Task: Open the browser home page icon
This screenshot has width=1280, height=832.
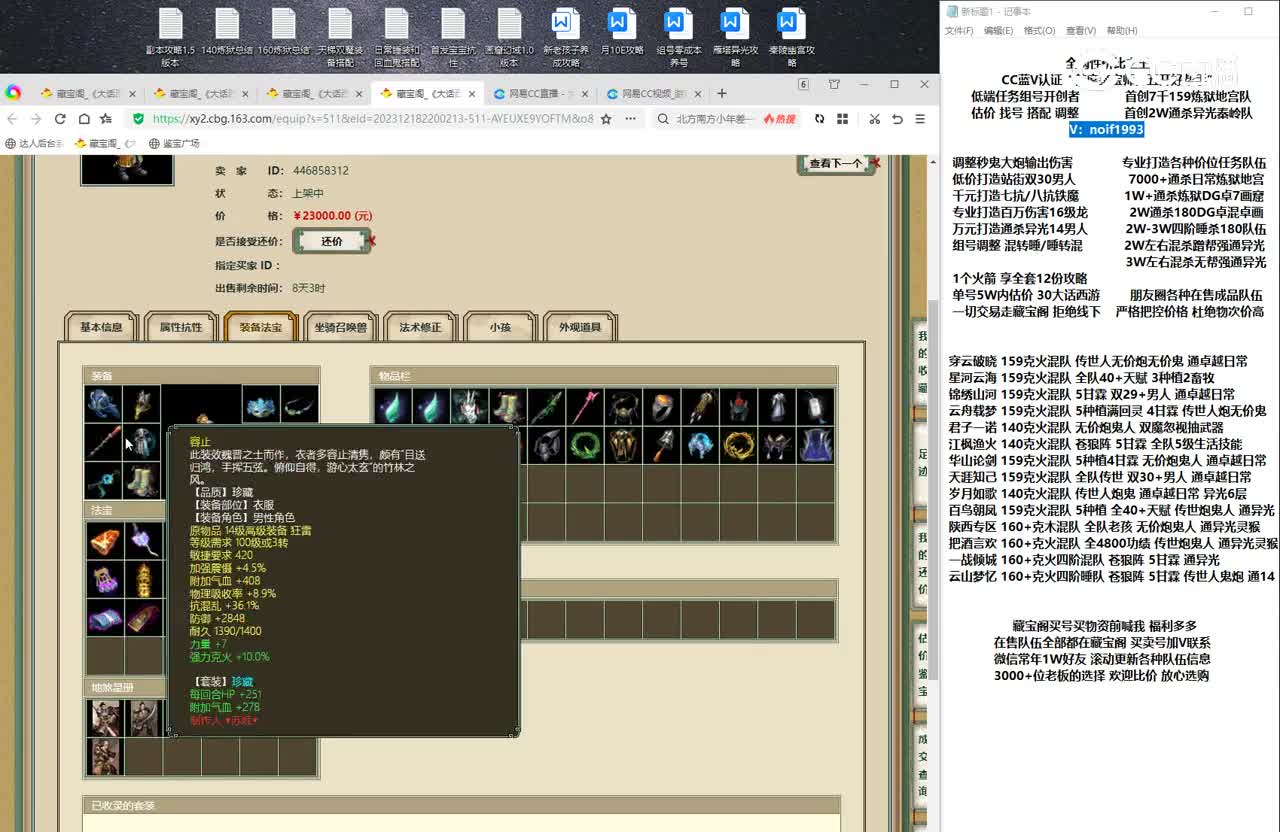Action: [x=83, y=119]
